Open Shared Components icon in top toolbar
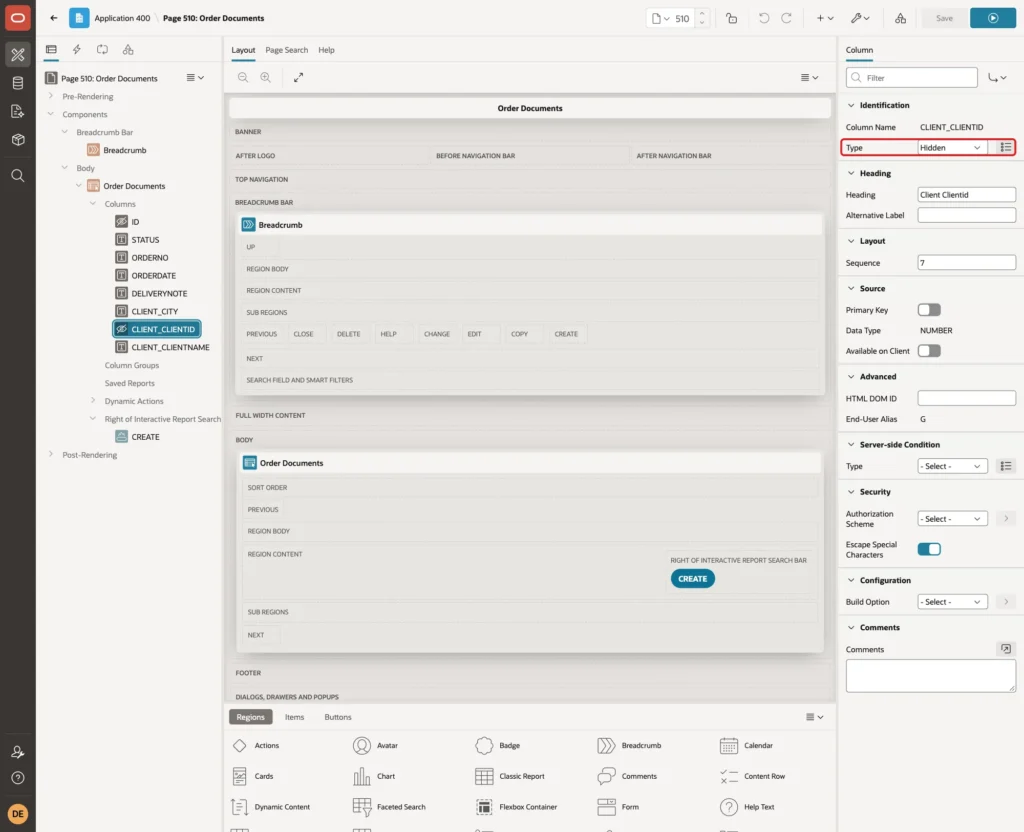 point(900,18)
